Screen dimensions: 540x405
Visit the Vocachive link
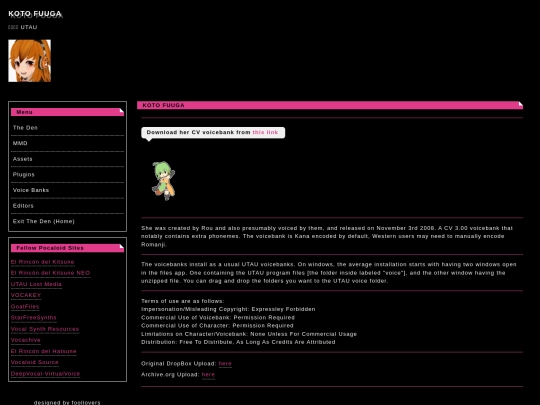click(25, 340)
